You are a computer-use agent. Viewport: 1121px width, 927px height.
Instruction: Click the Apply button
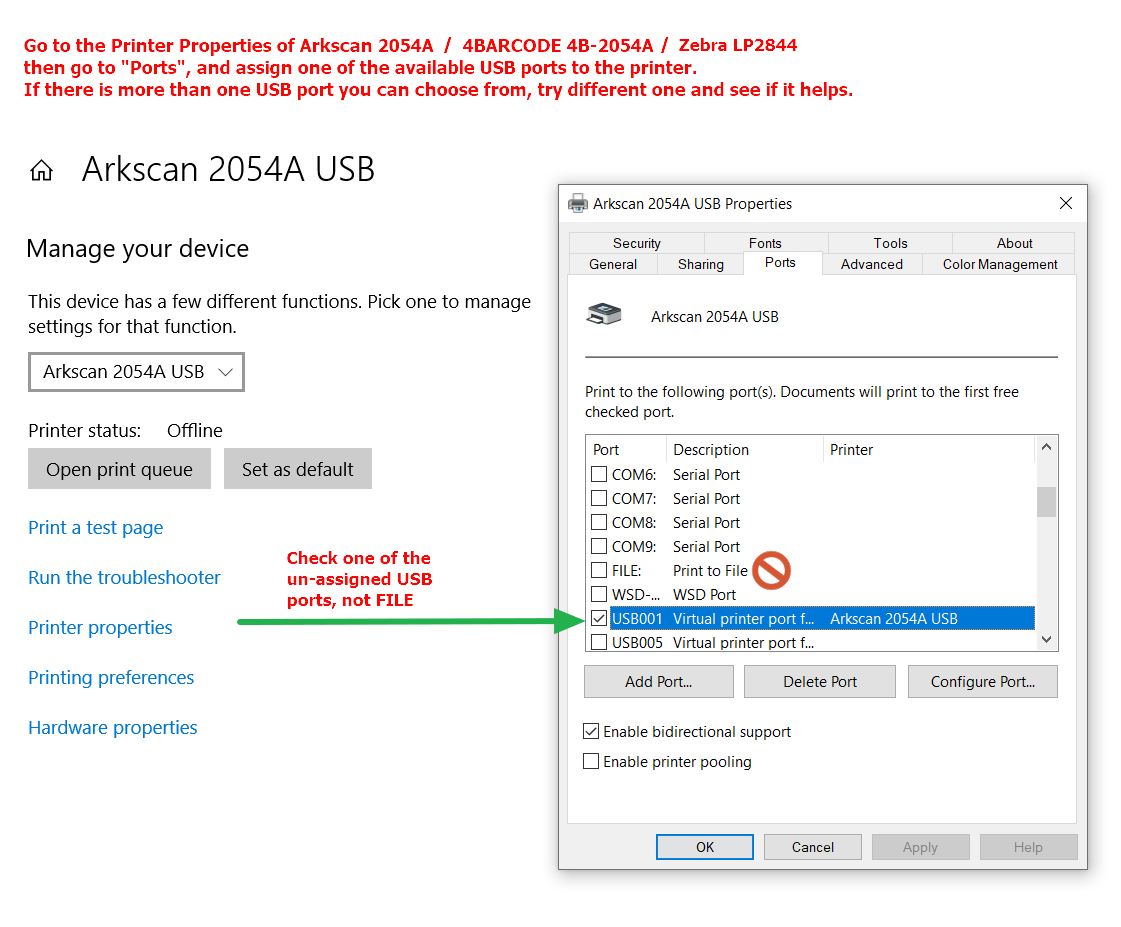[920, 847]
